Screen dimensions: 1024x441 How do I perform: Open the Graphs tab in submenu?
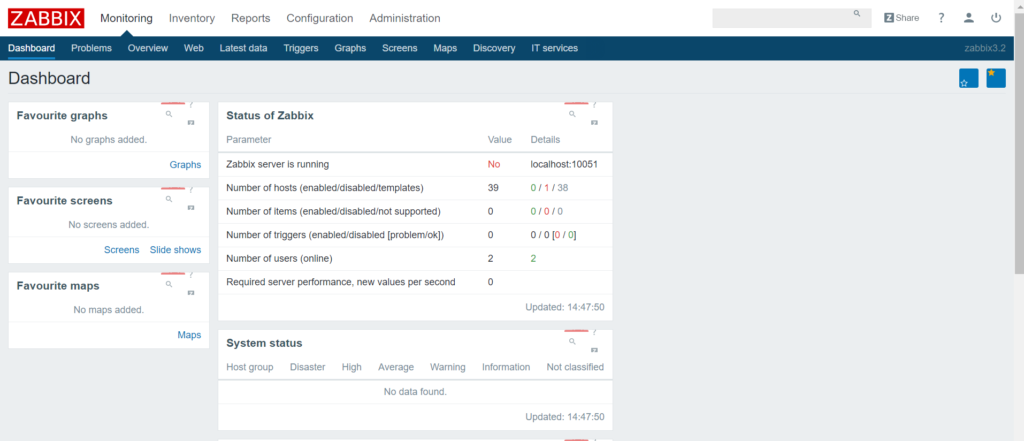coord(350,48)
